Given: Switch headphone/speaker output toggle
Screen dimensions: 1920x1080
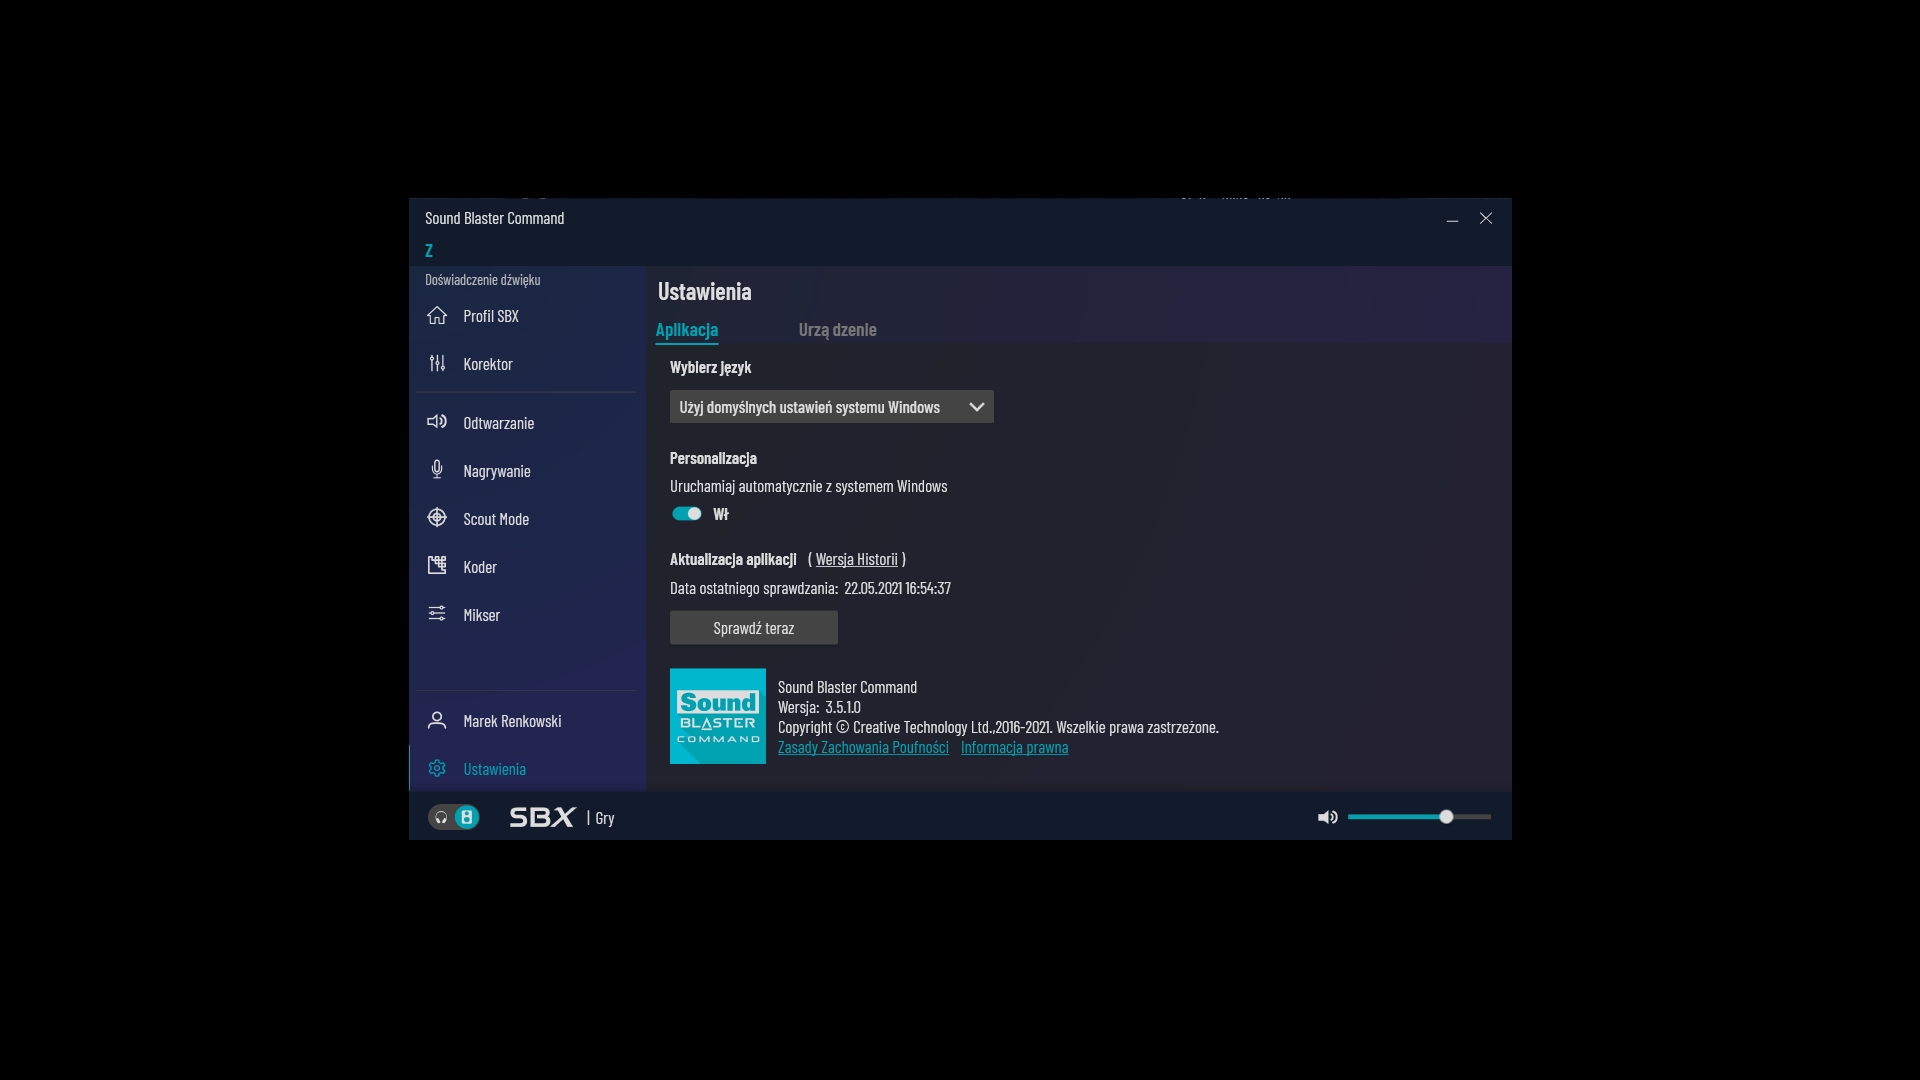Looking at the screenshot, I should click(454, 817).
